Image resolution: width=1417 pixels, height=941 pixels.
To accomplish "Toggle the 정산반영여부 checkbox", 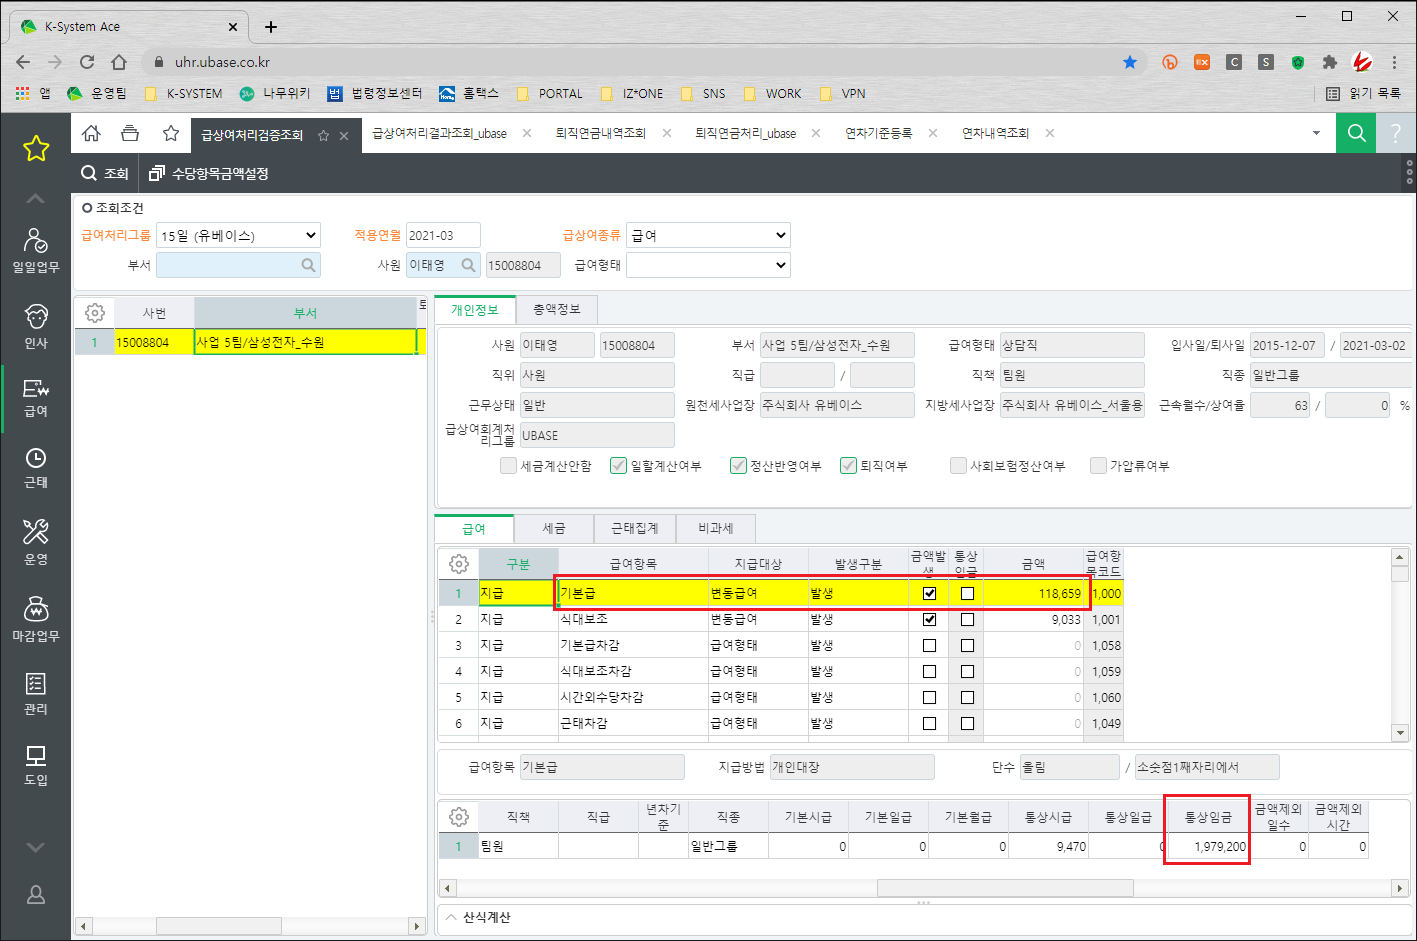I will pyautogui.click(x=738, y=466).
